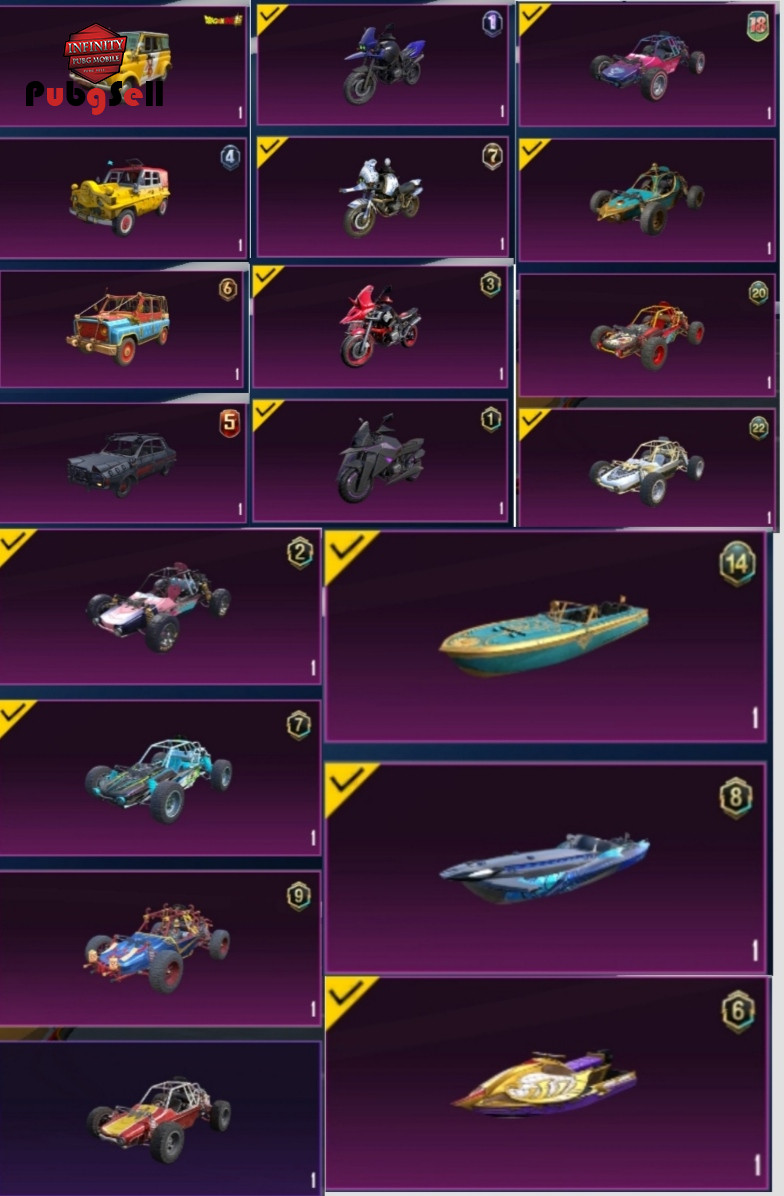The width and height of the screenshot is (784, 1196).
Task: Click the level 20 badge on red buggy
Action: 757,292
